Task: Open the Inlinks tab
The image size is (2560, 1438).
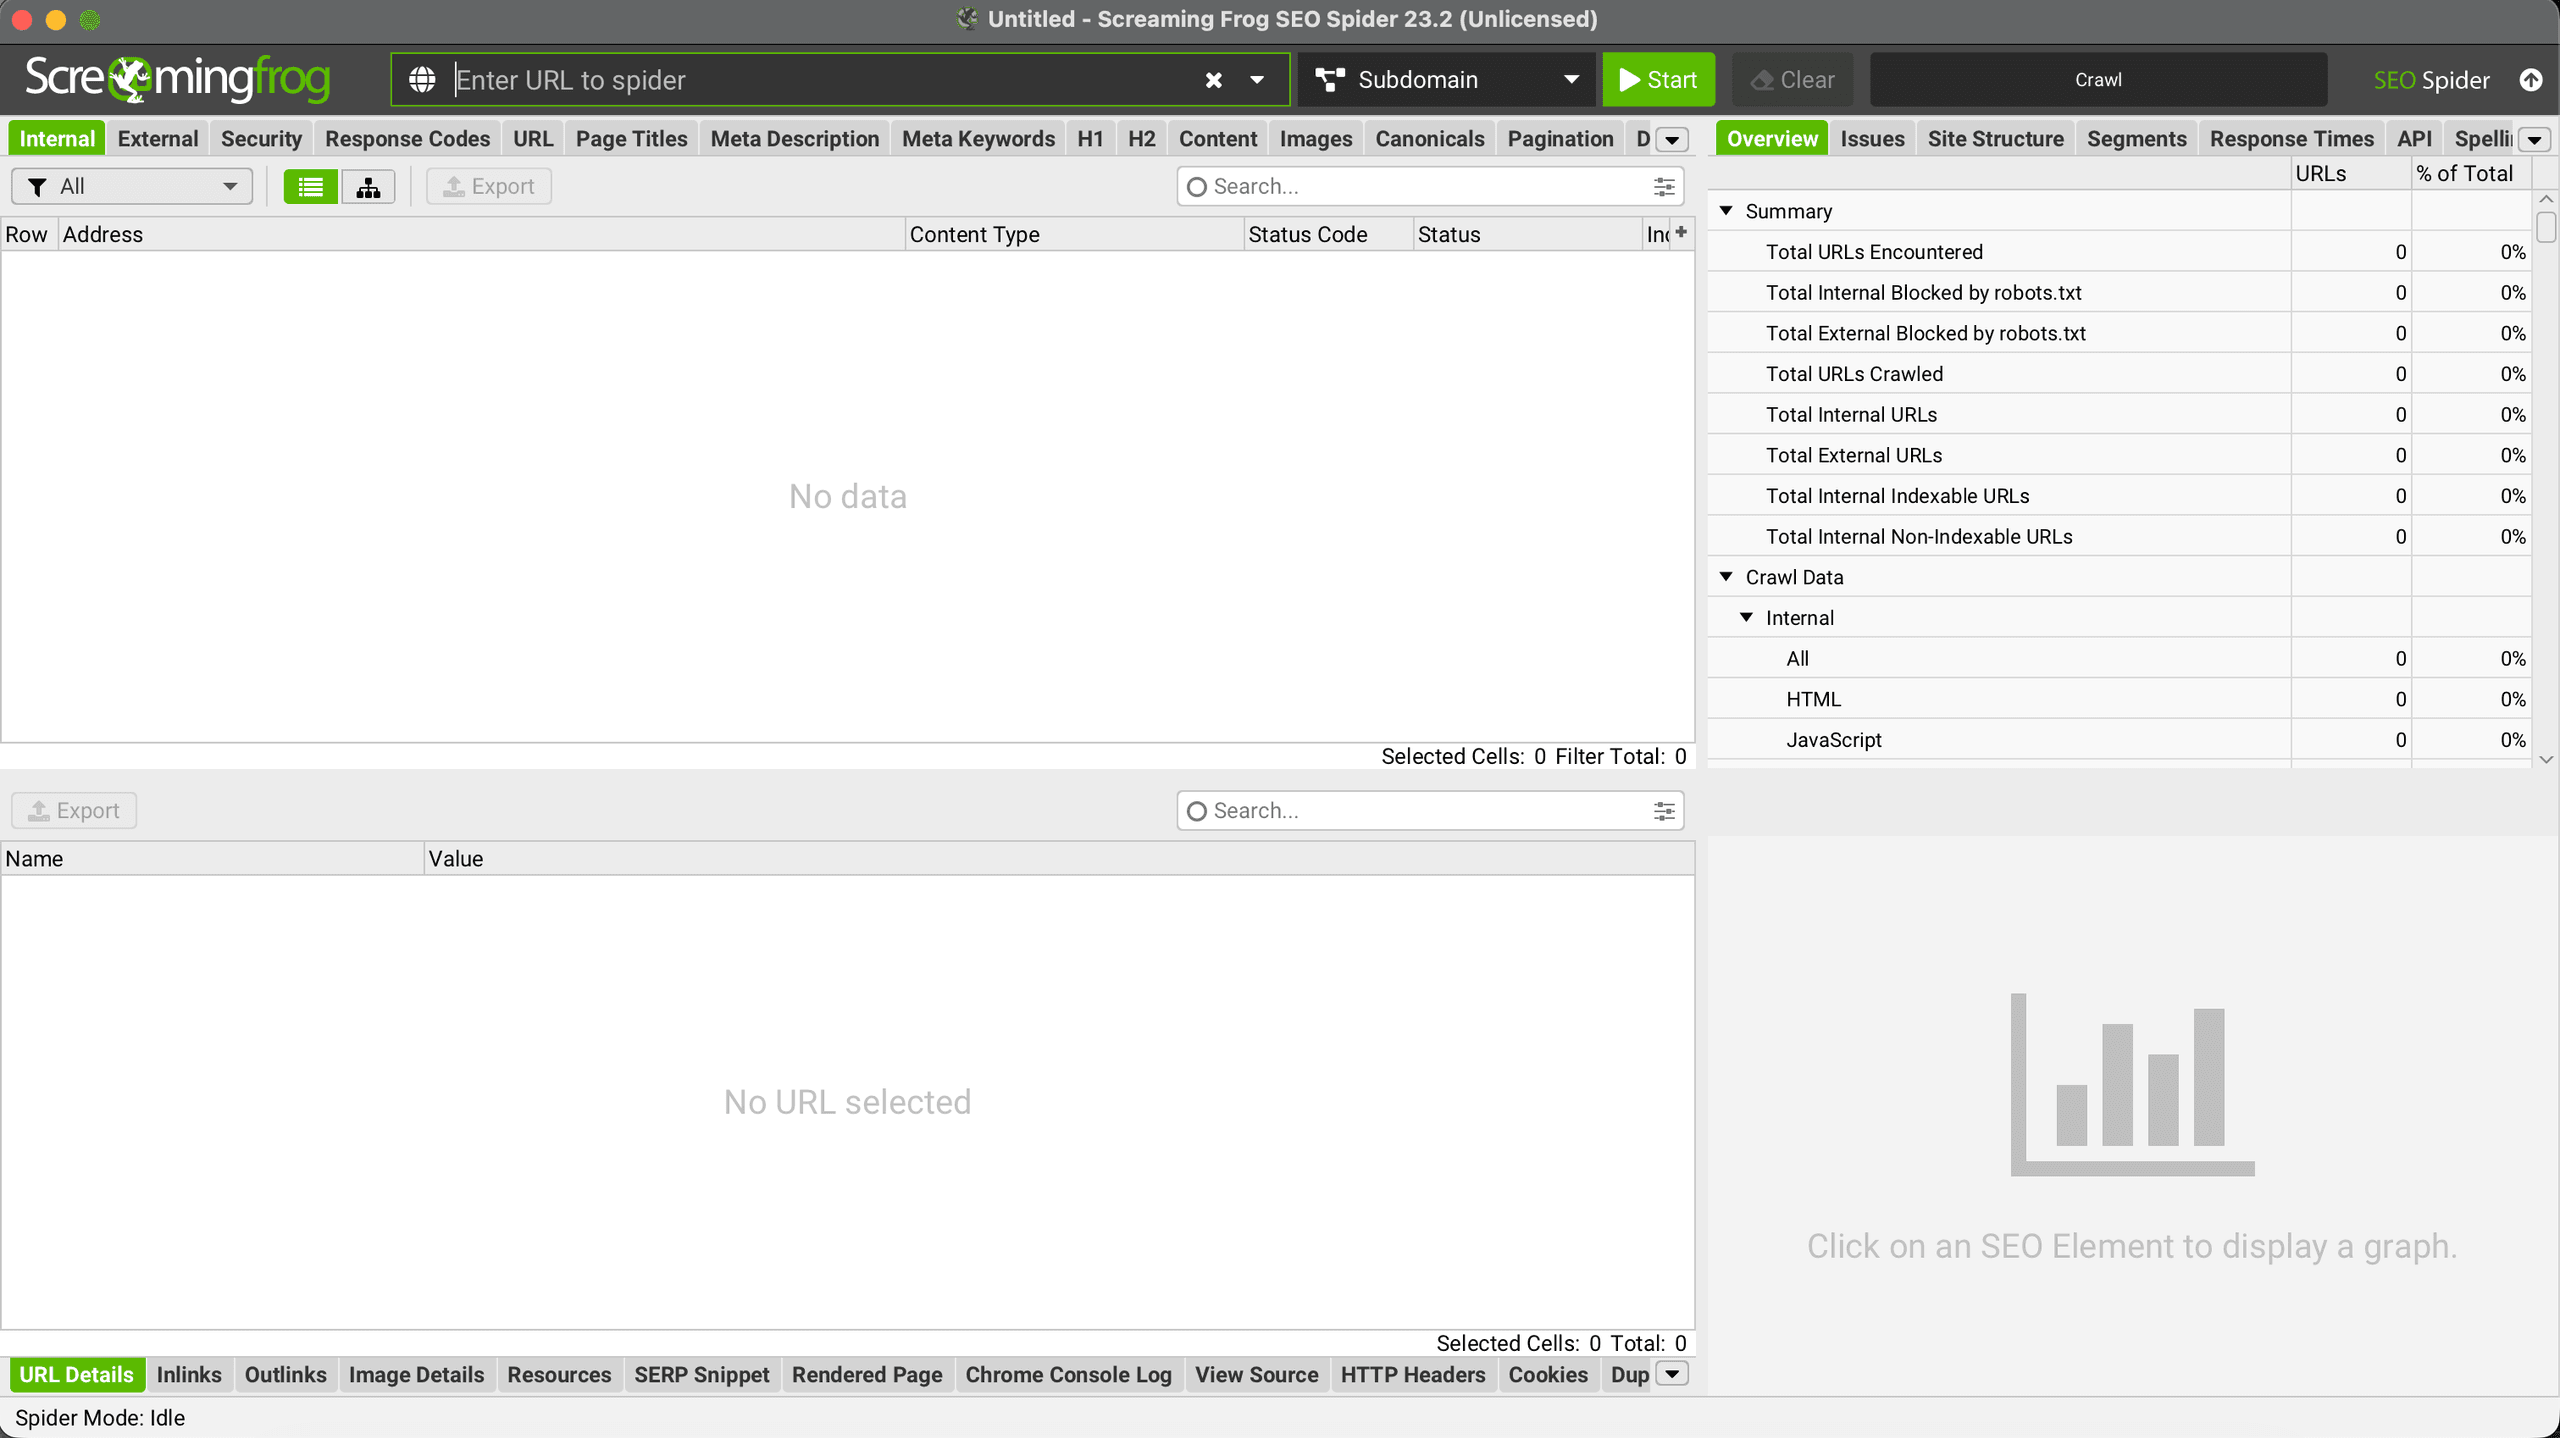Action: 189,1375
